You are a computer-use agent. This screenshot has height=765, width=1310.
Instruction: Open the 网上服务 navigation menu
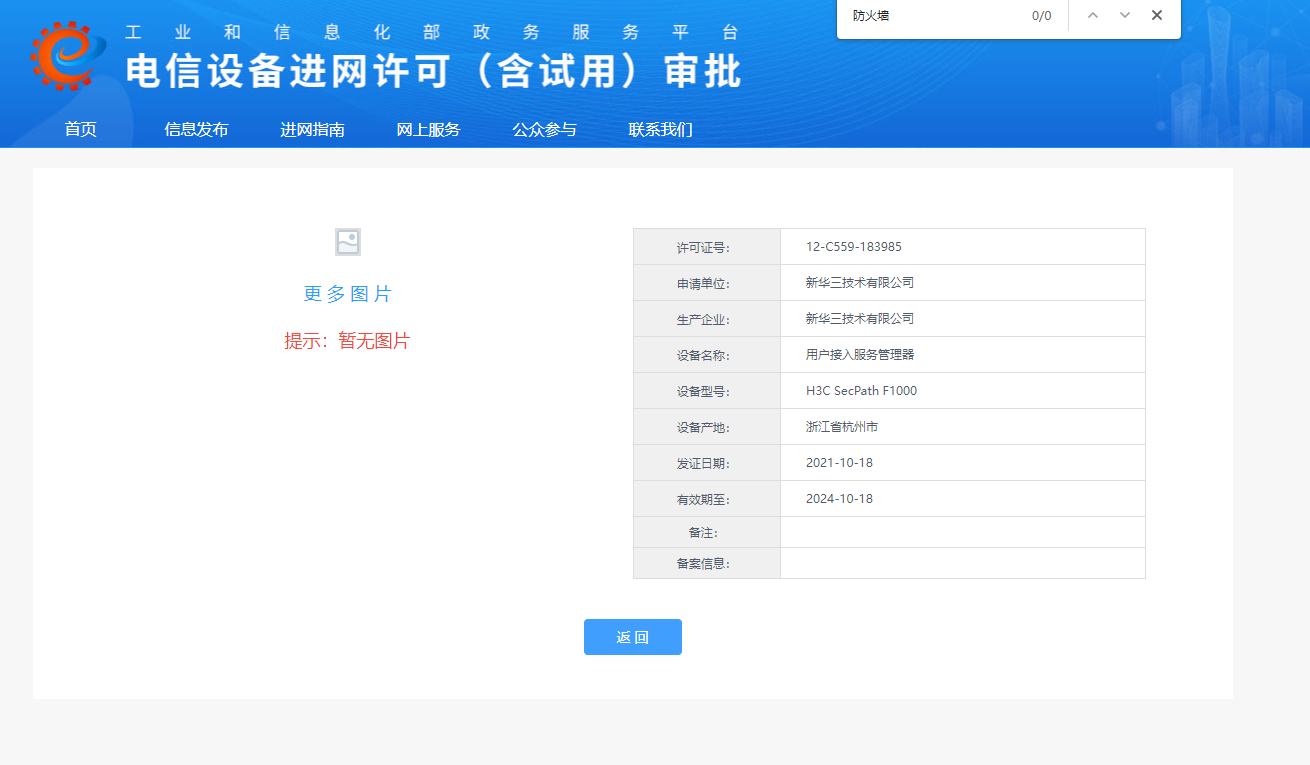click(428, 129)
